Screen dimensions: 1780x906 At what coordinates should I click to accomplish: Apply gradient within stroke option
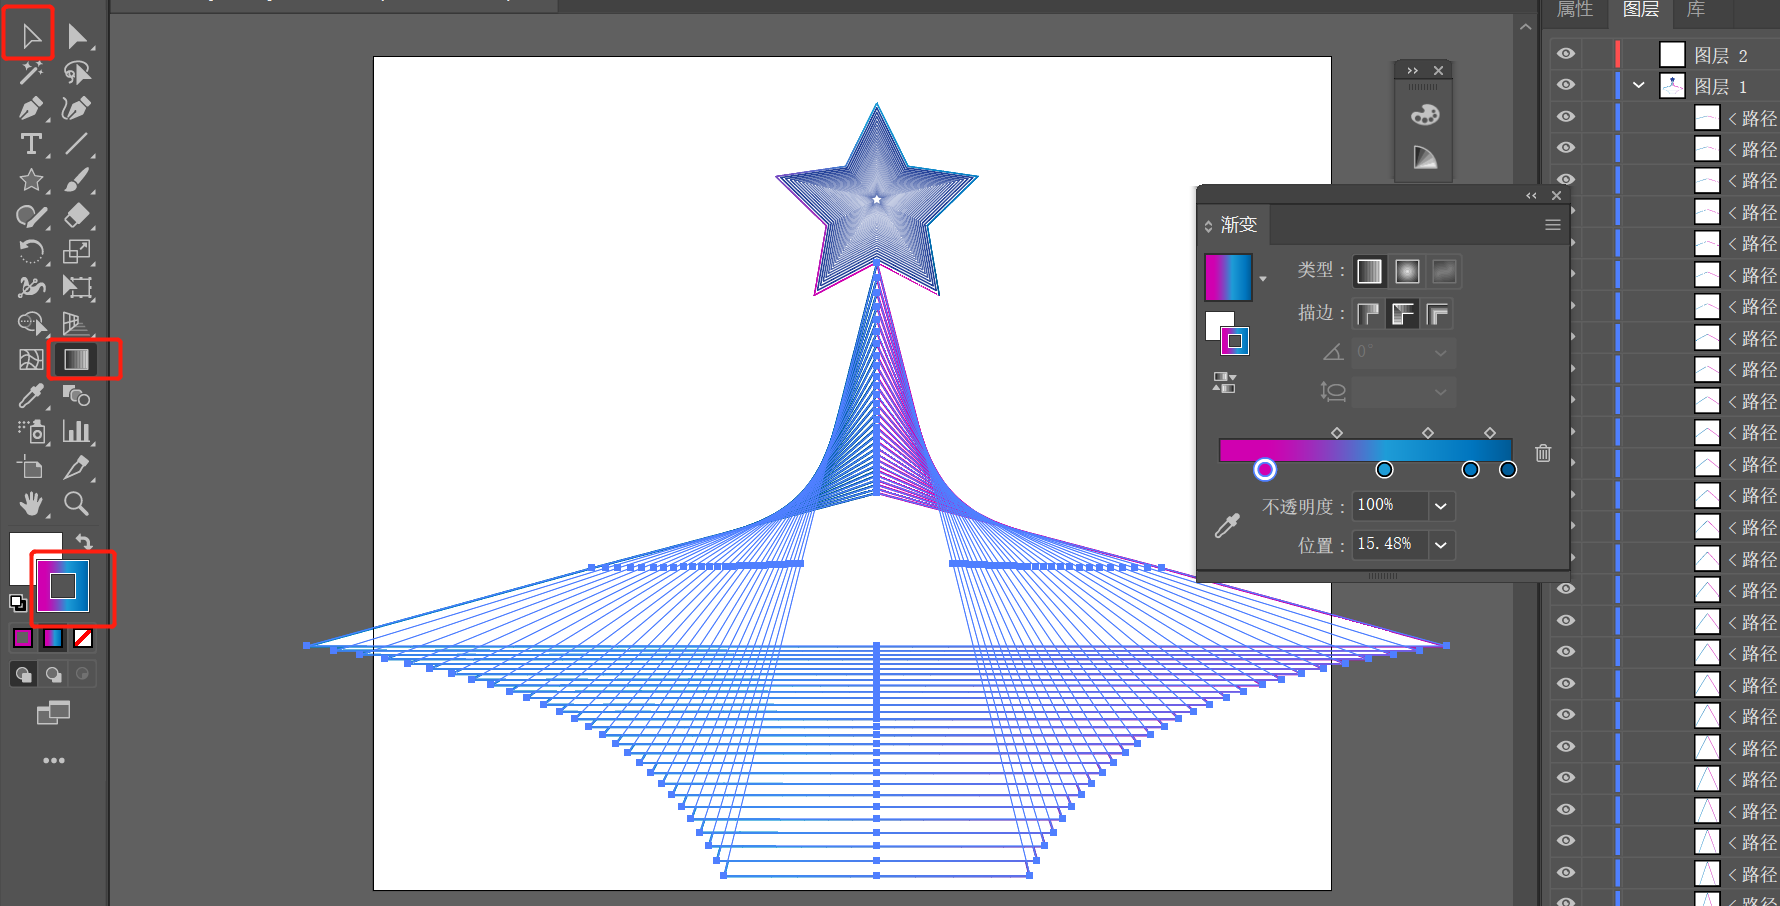1368,314
